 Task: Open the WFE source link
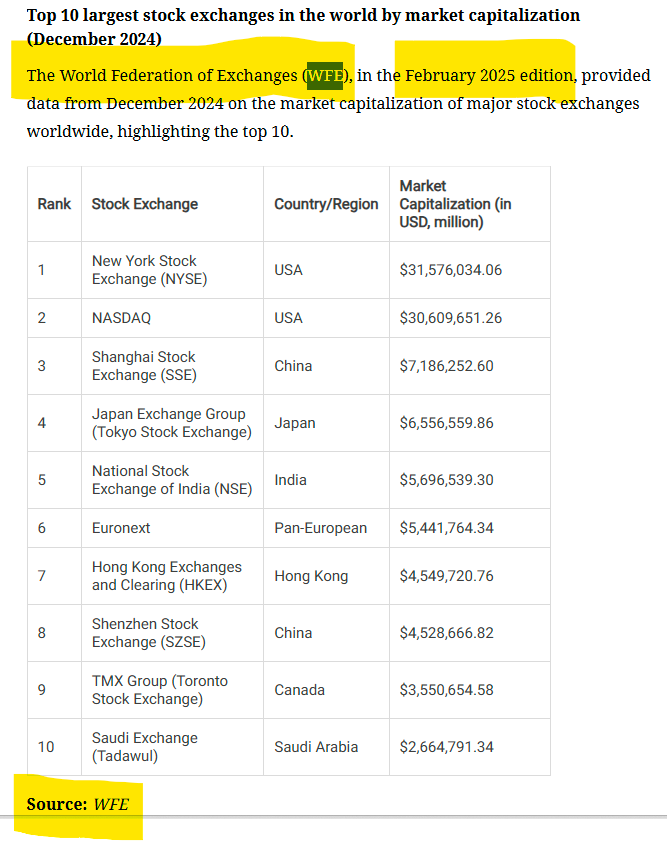coord(111,804)
